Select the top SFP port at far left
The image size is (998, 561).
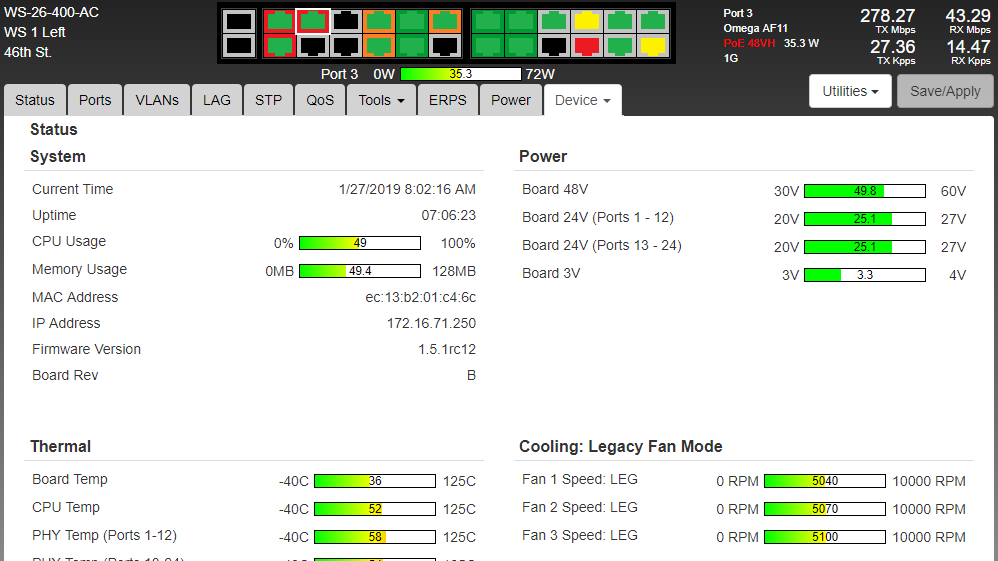tap(239, 21)
